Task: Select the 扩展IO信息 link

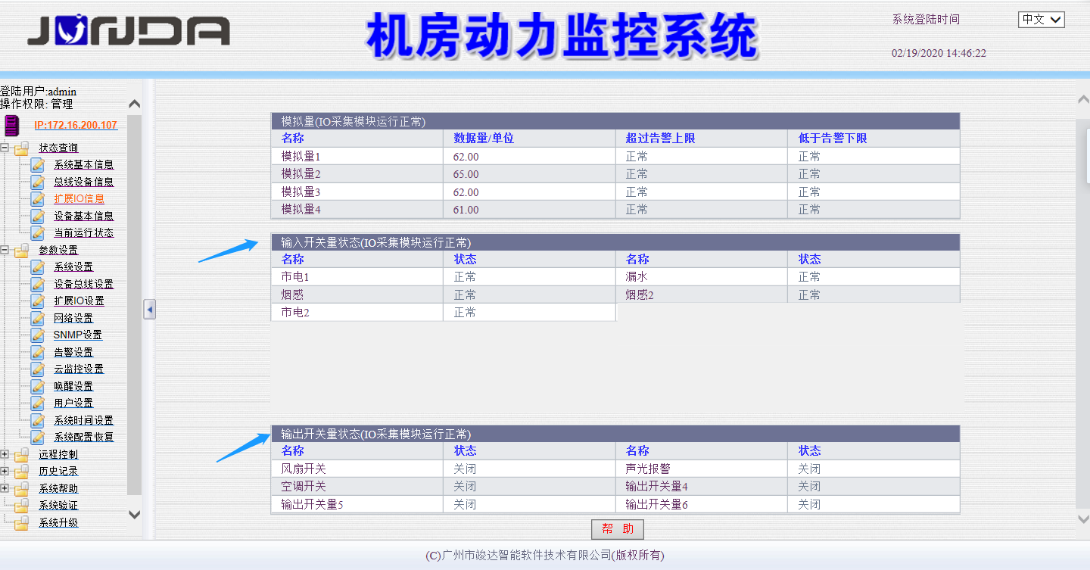Action: 79,199
